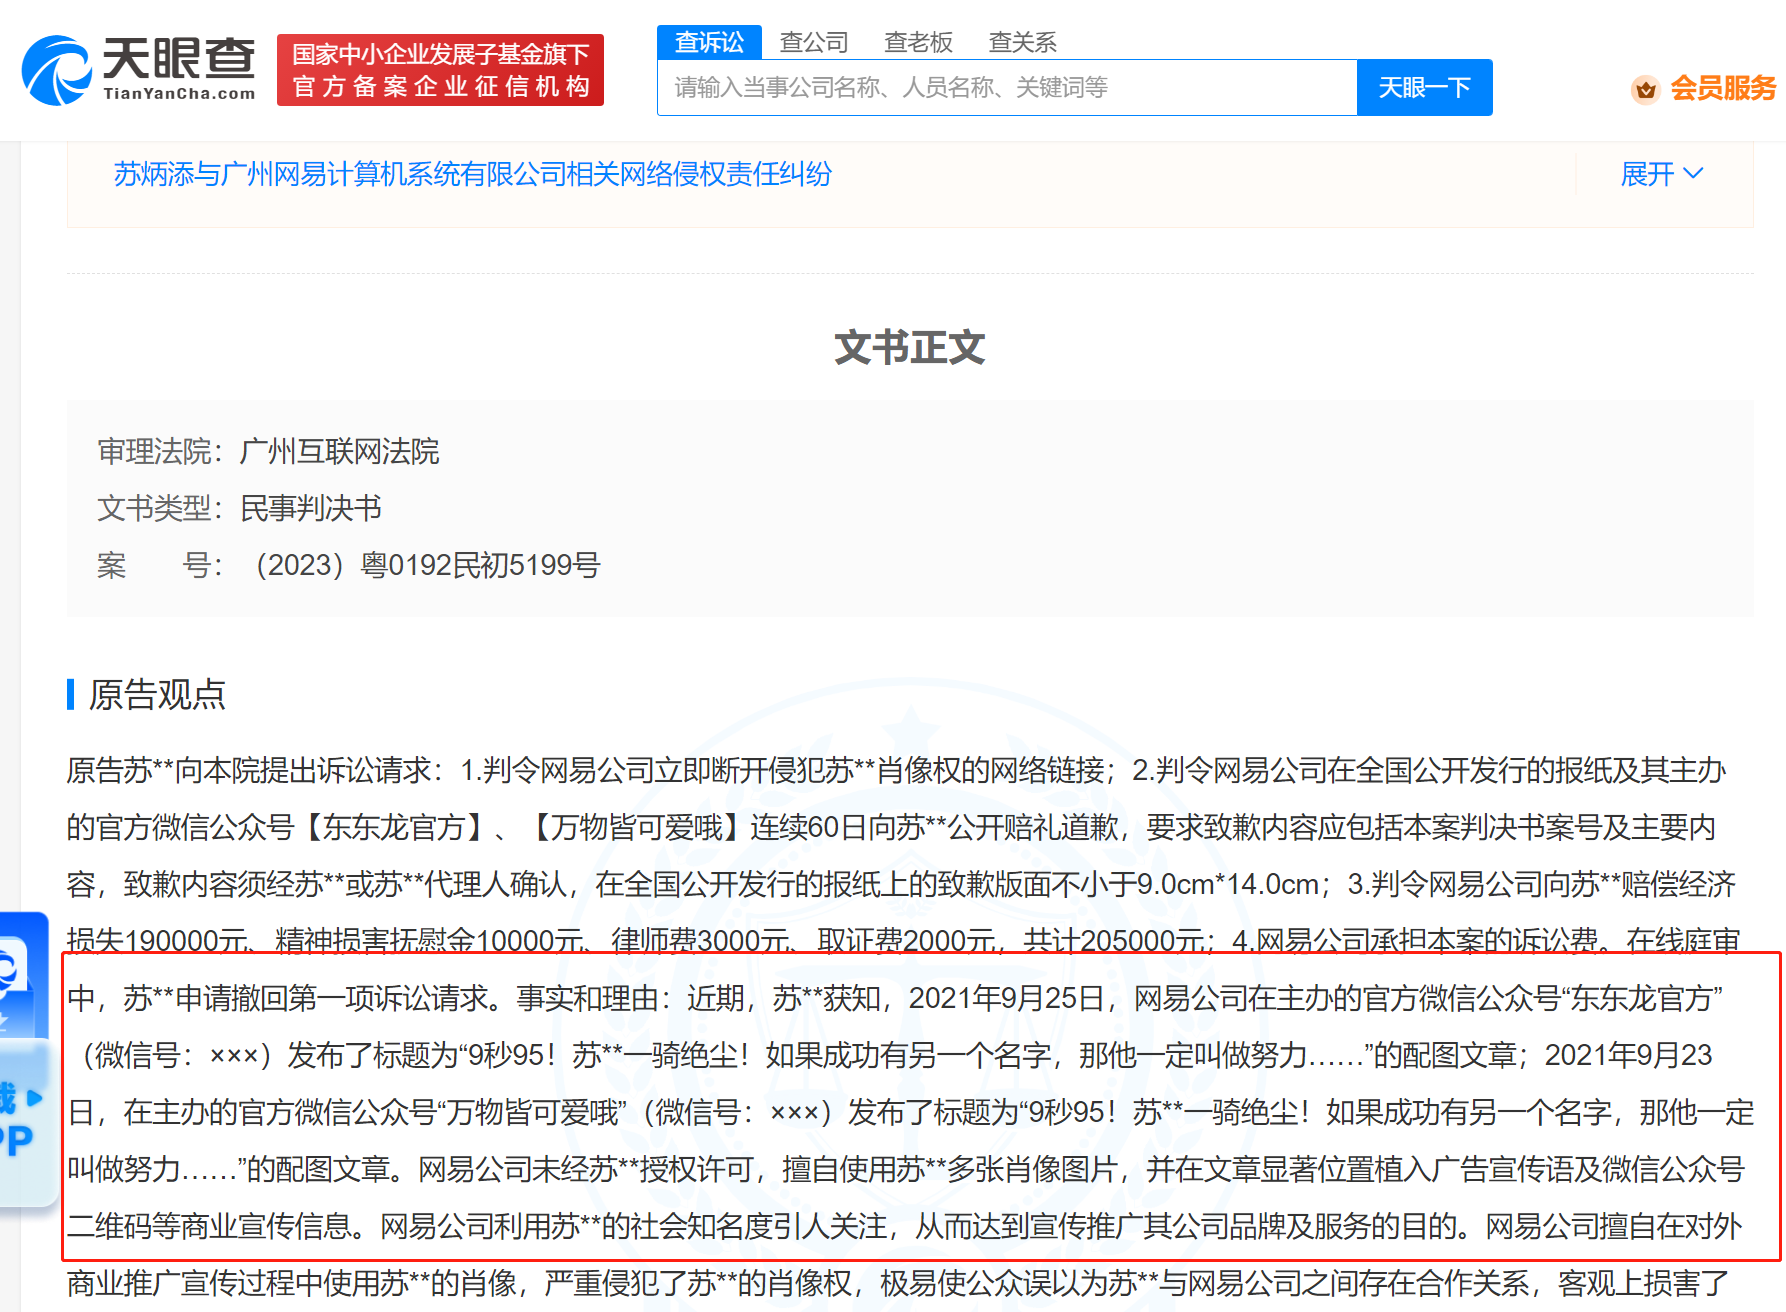
Task: Click the red 官方备案企业征信机构 banner
Action: [x=440, y=70]
